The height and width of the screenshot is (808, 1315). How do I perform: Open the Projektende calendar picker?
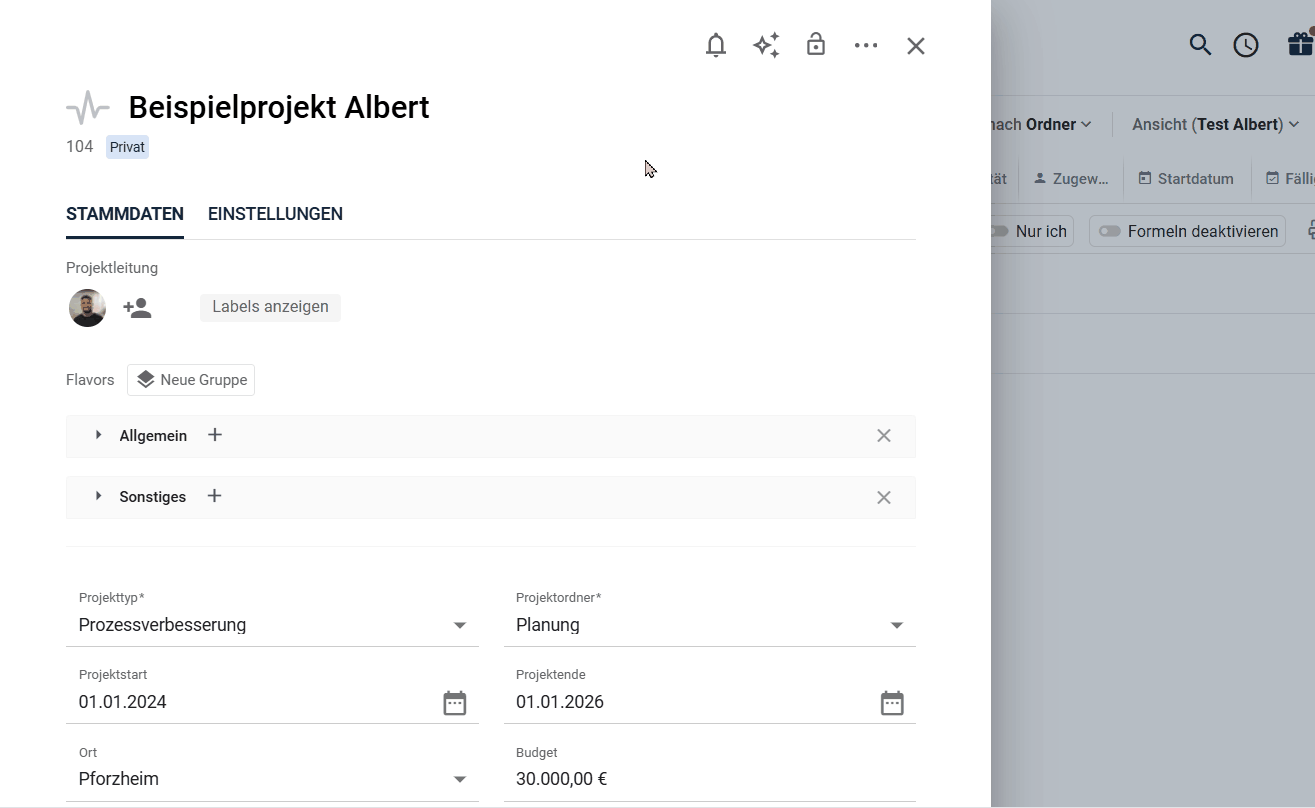[x=892, y=703]
